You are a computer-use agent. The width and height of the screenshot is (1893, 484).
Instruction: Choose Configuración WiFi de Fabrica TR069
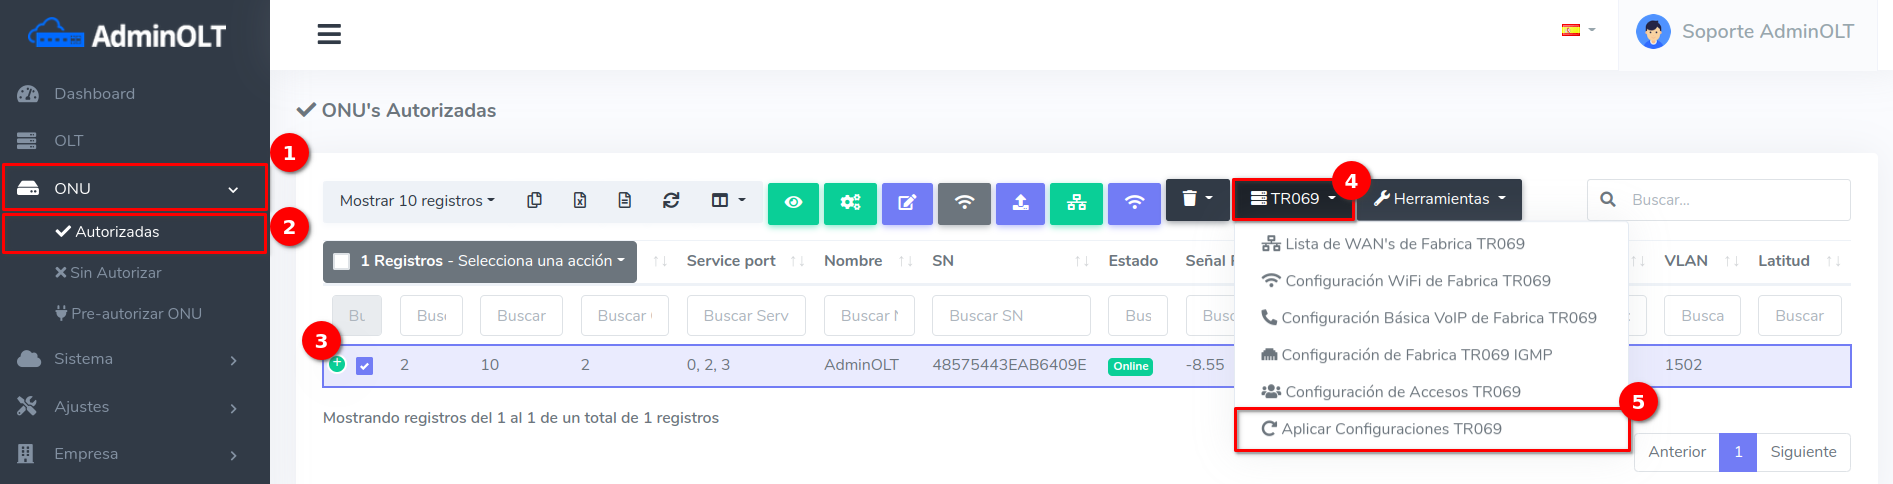1417,281
